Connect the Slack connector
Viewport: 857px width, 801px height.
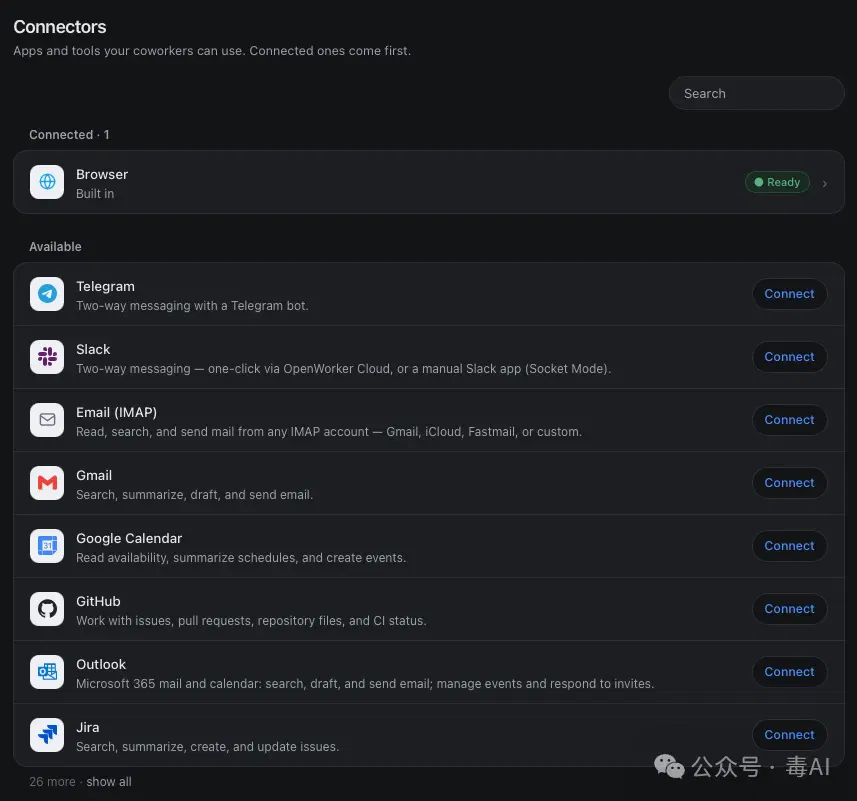click(789, 357)
